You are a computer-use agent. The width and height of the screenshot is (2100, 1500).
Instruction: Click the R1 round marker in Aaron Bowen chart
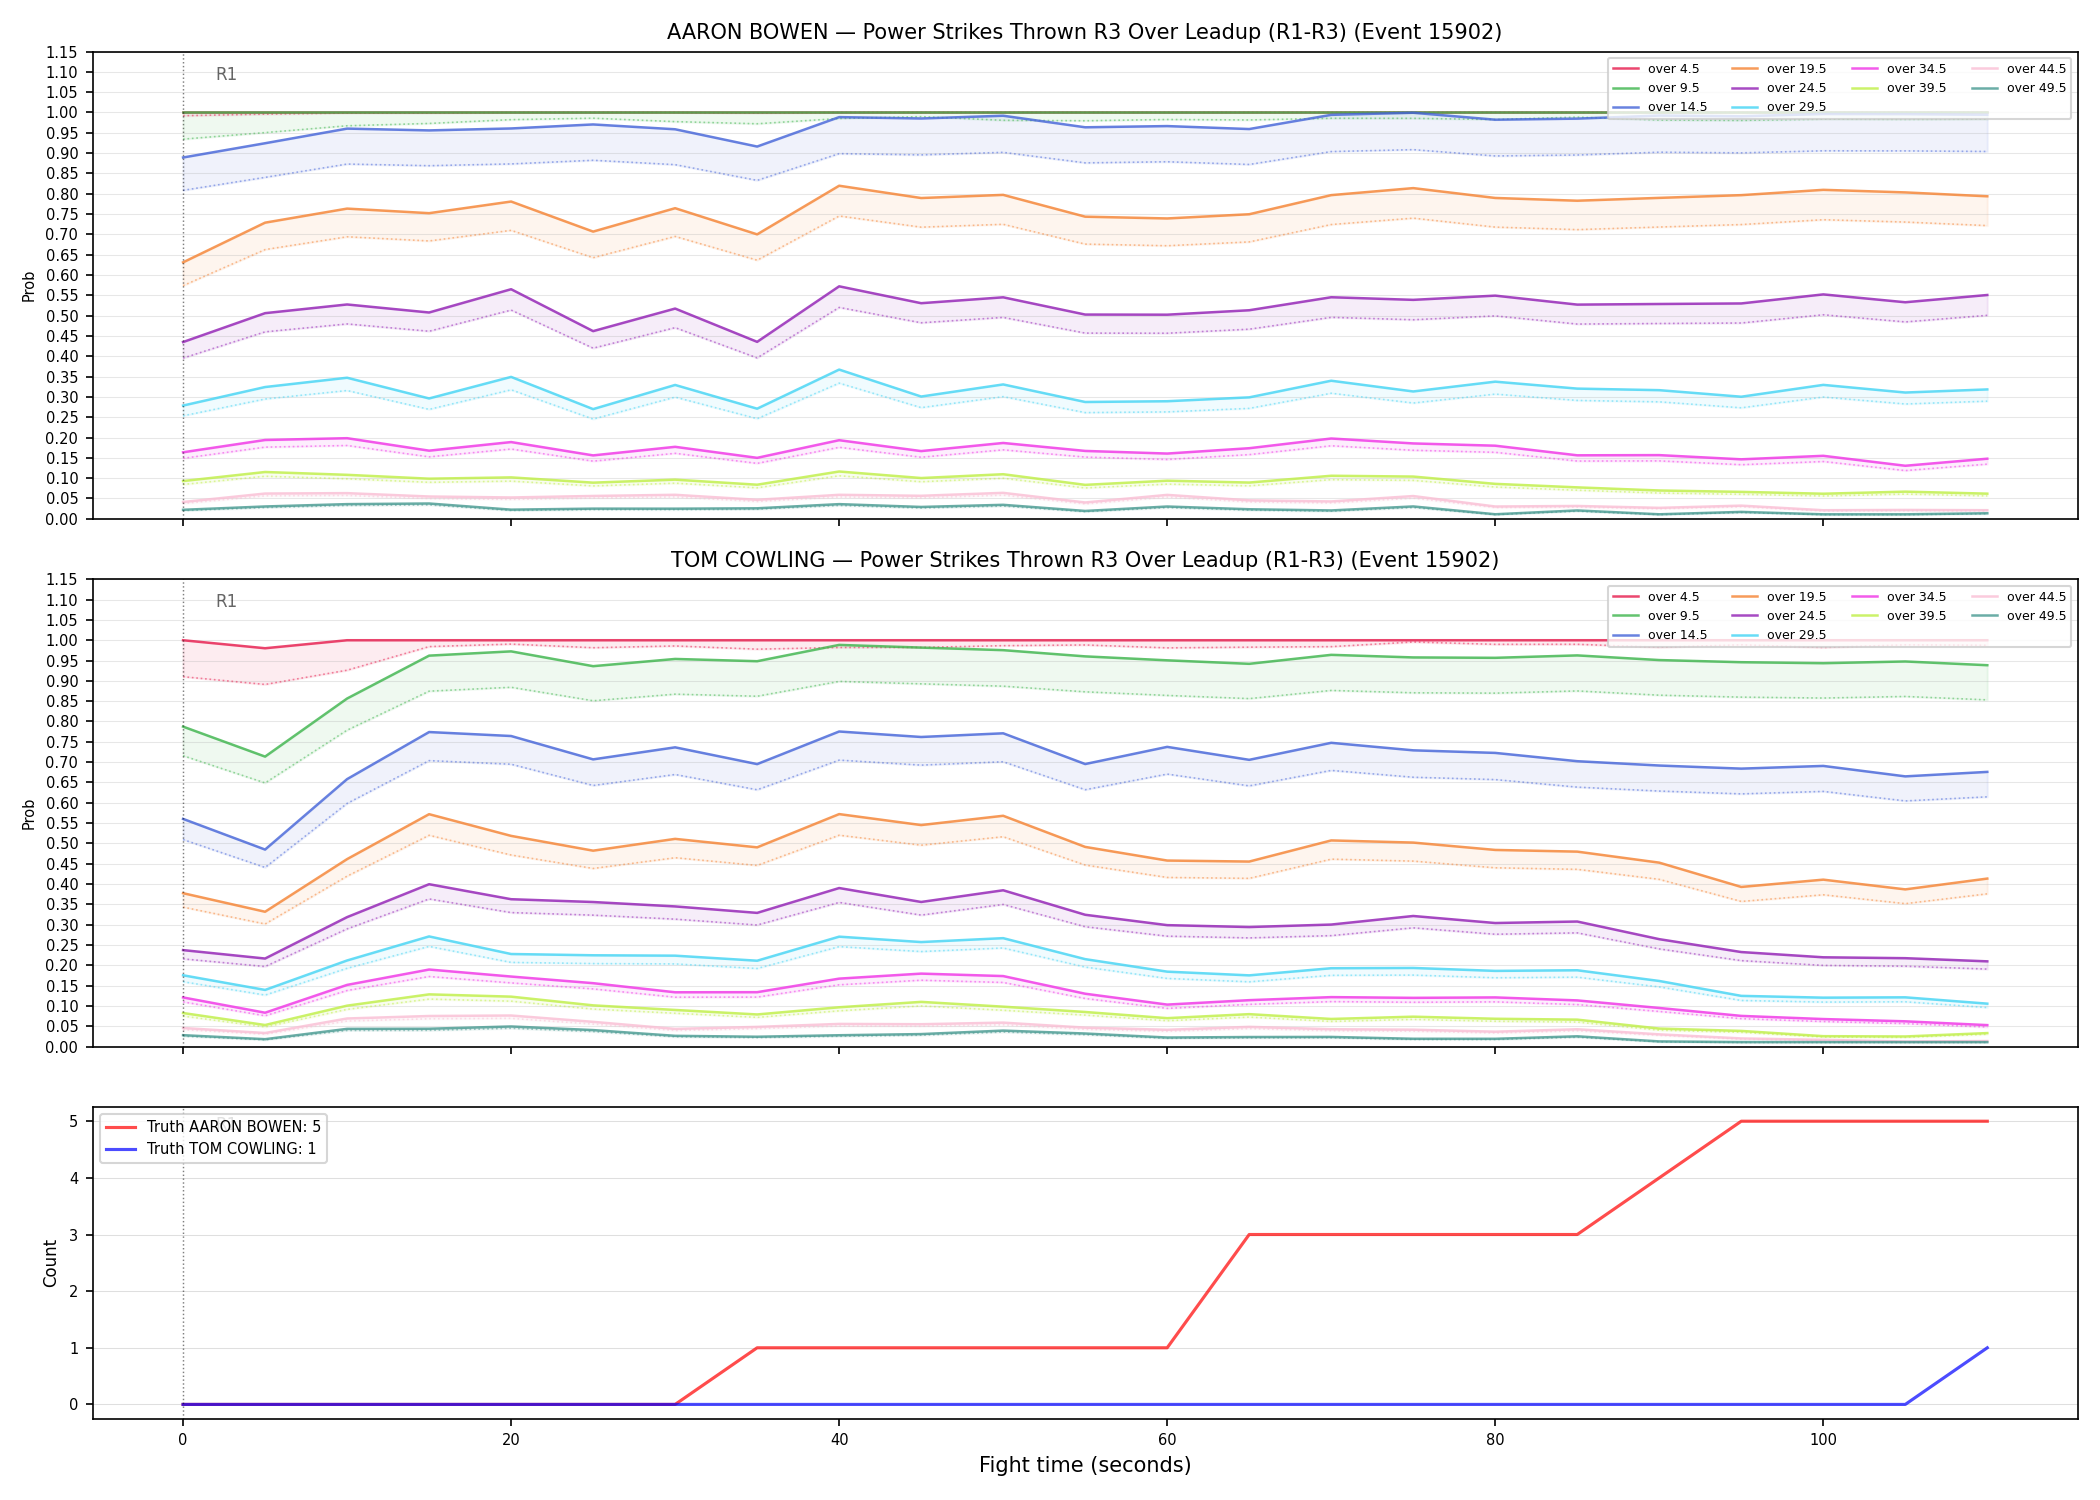coord(226,74)
